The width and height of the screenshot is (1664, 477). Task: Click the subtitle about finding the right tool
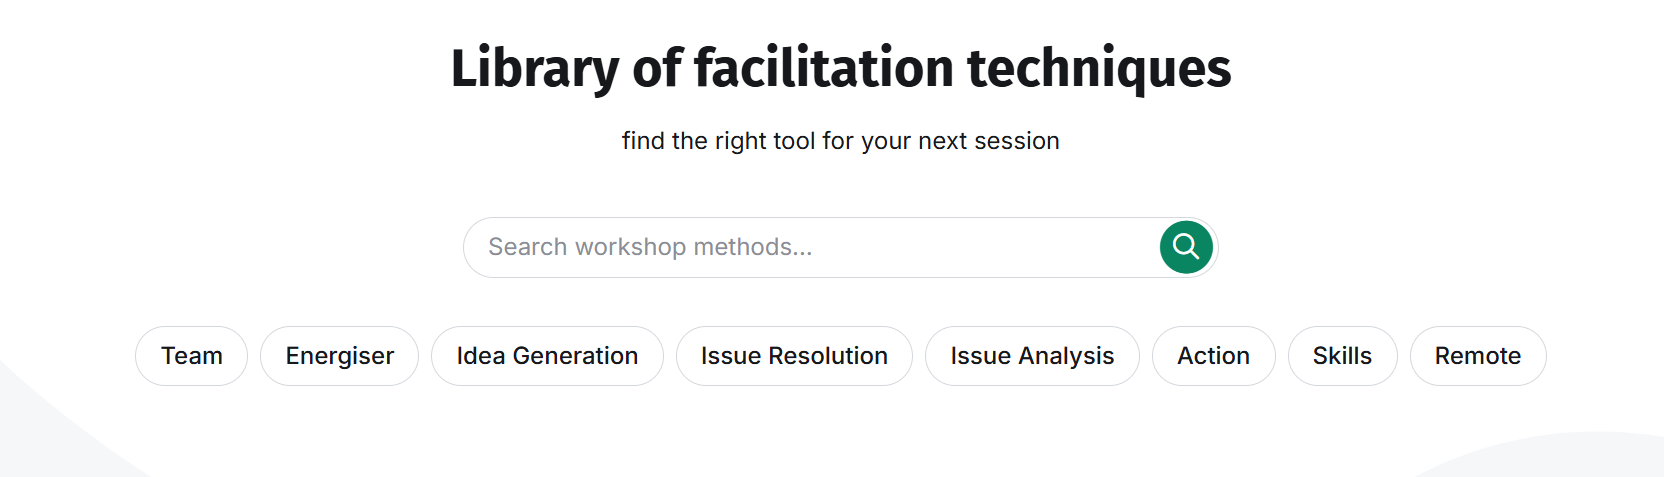(x=840, y=141)
